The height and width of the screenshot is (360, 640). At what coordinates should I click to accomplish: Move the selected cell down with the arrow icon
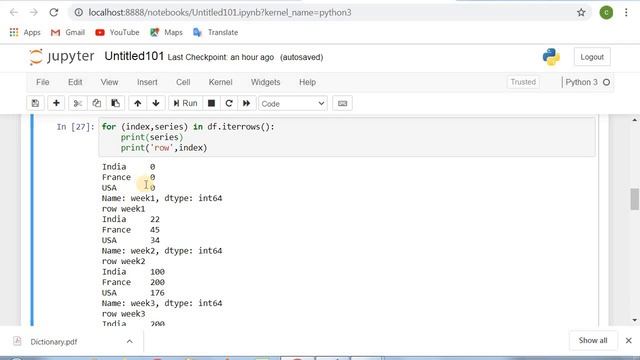point(156,103)
